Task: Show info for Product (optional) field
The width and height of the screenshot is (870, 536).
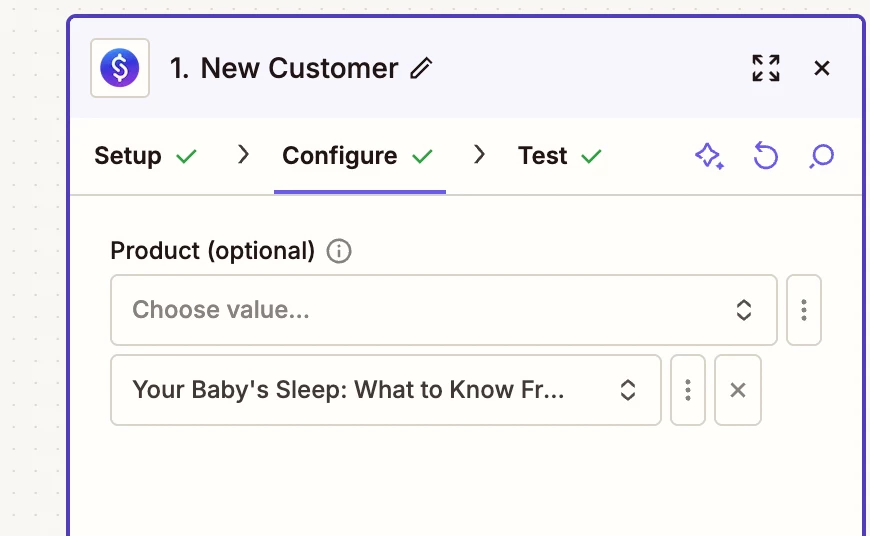Action: (x=339, y=251)
